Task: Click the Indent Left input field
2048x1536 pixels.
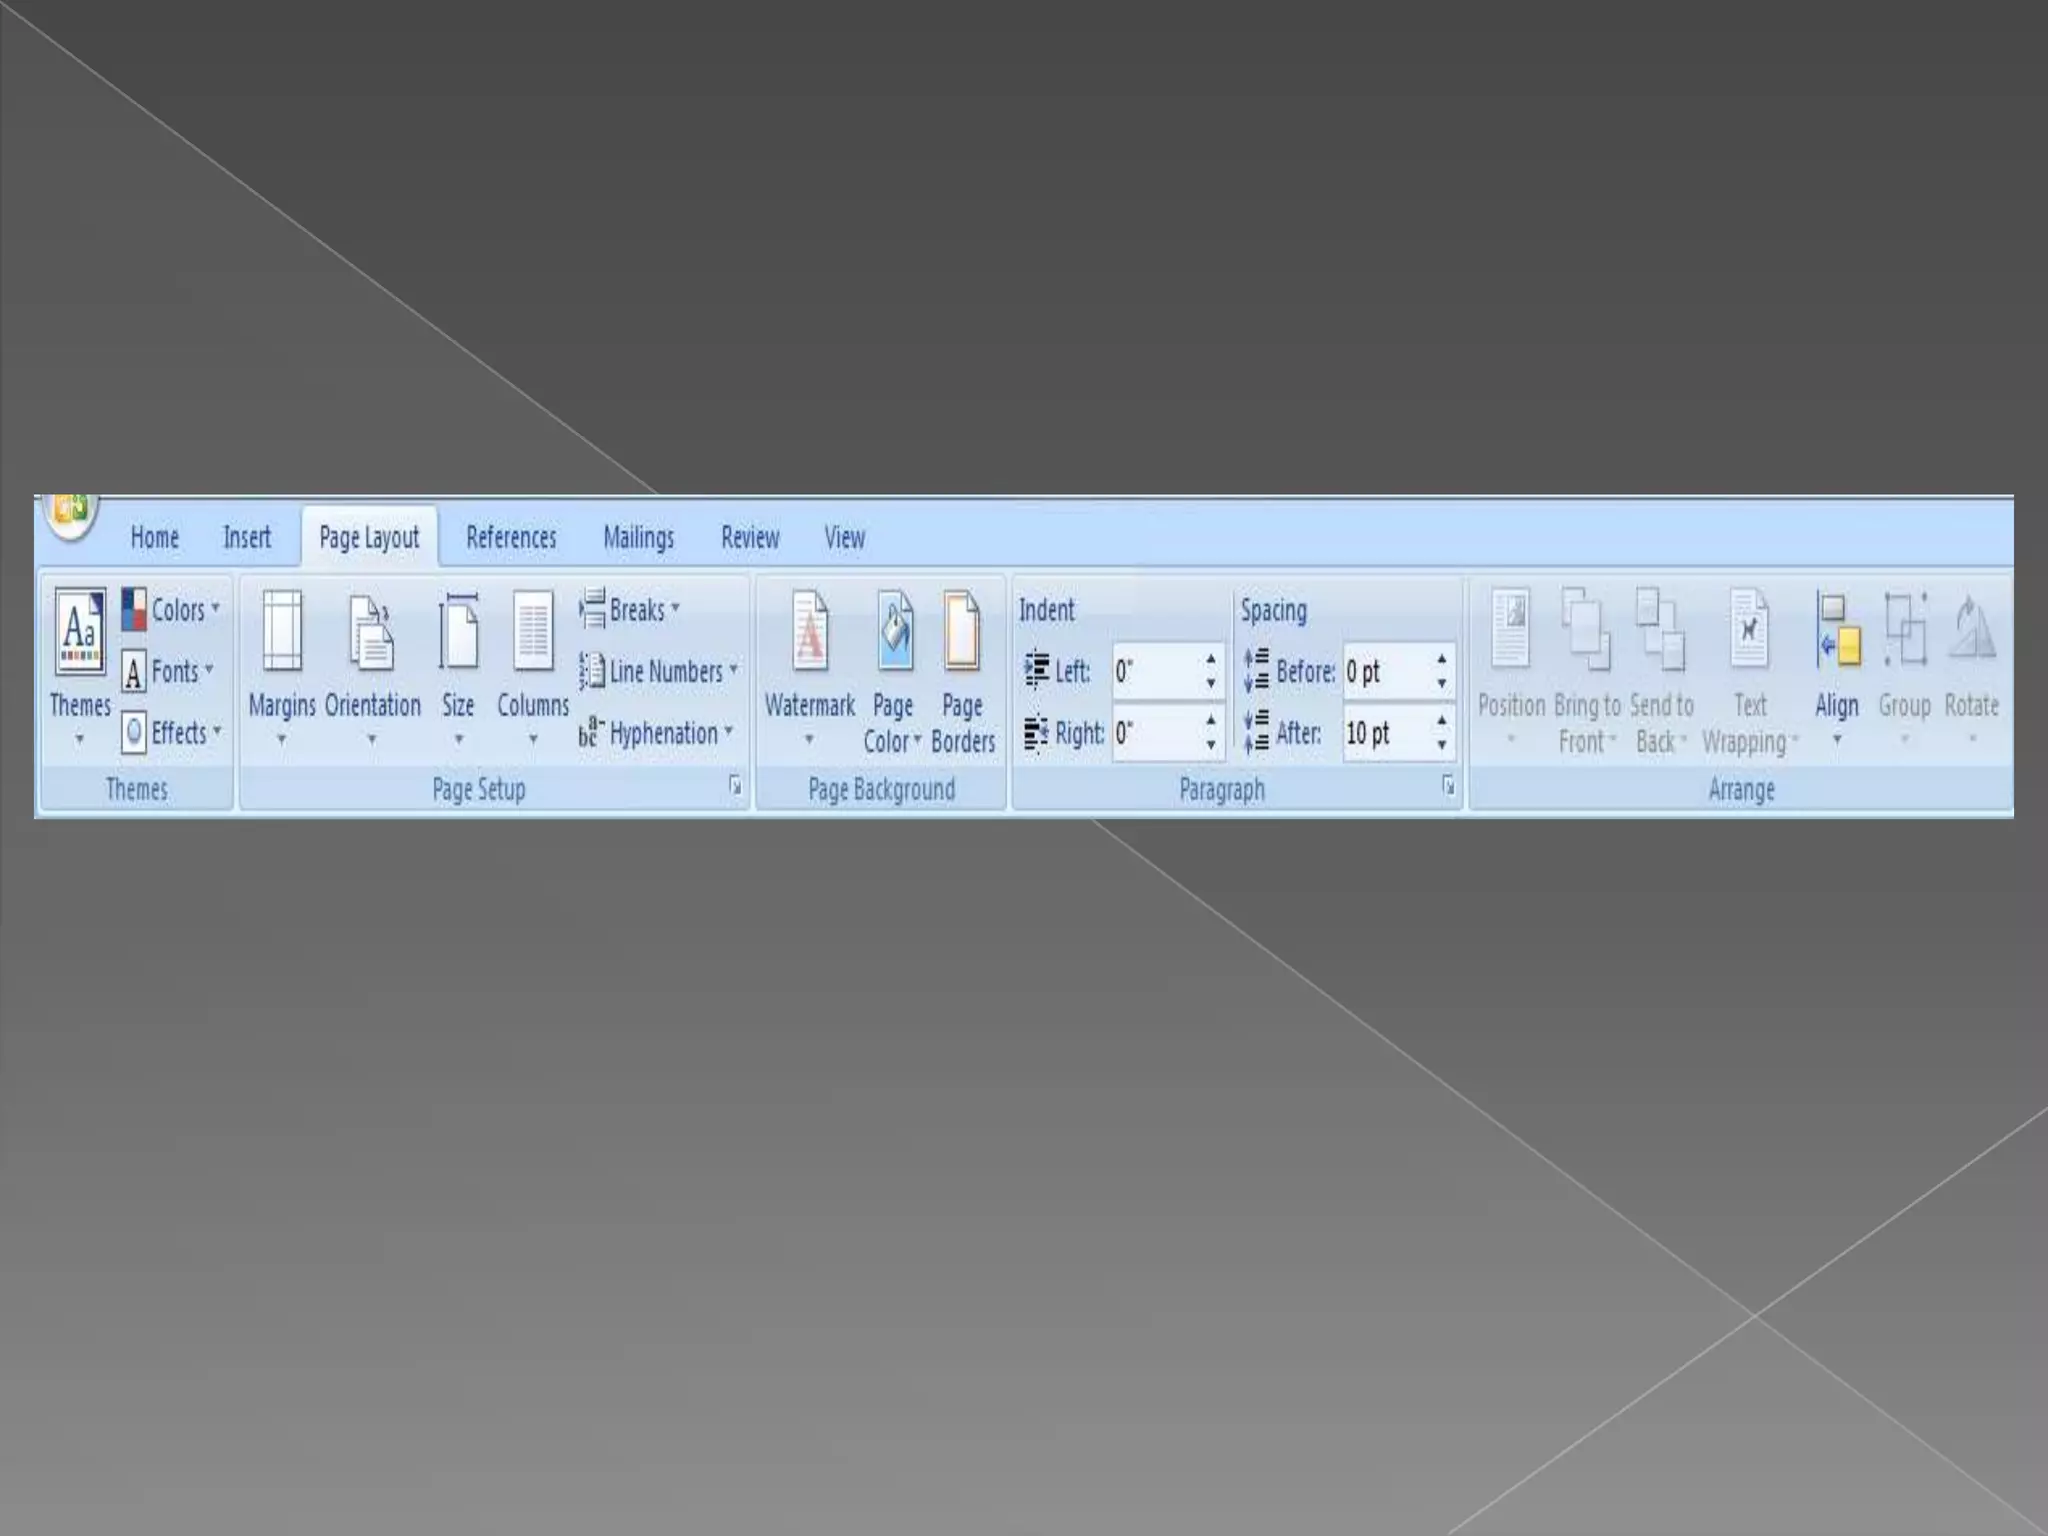Action: coord(1155,671)
